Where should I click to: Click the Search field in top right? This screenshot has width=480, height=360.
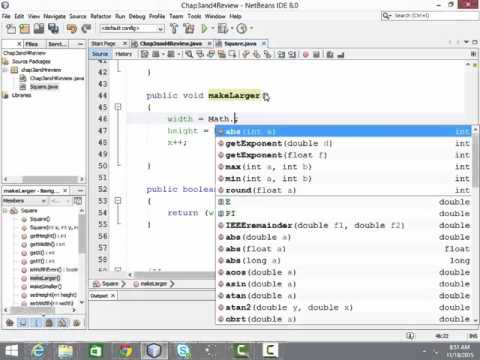(x=429, y=16)
